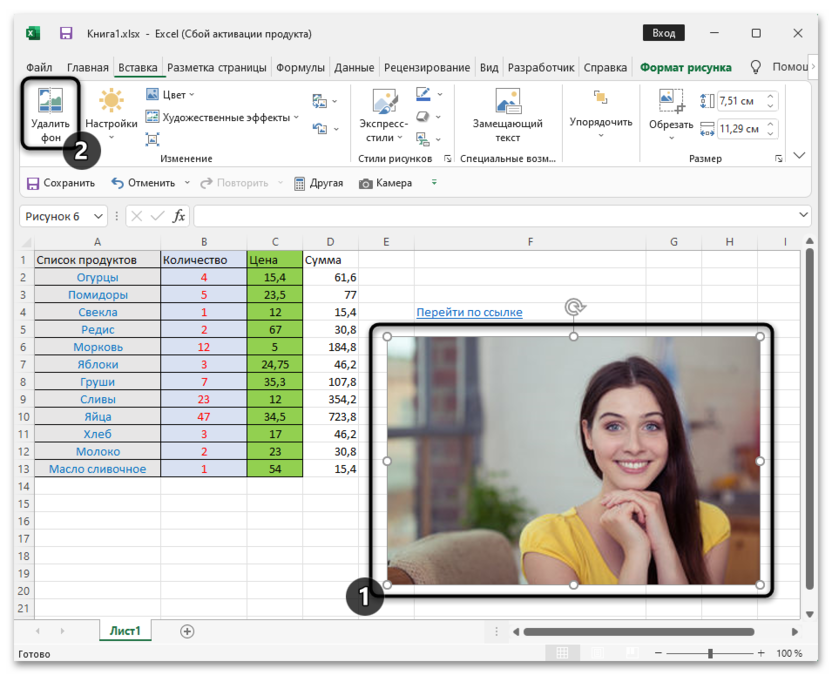This screenshot has width=832, height=675.
Task: Click the Insert Function fx icon
Action: (179, 216)
